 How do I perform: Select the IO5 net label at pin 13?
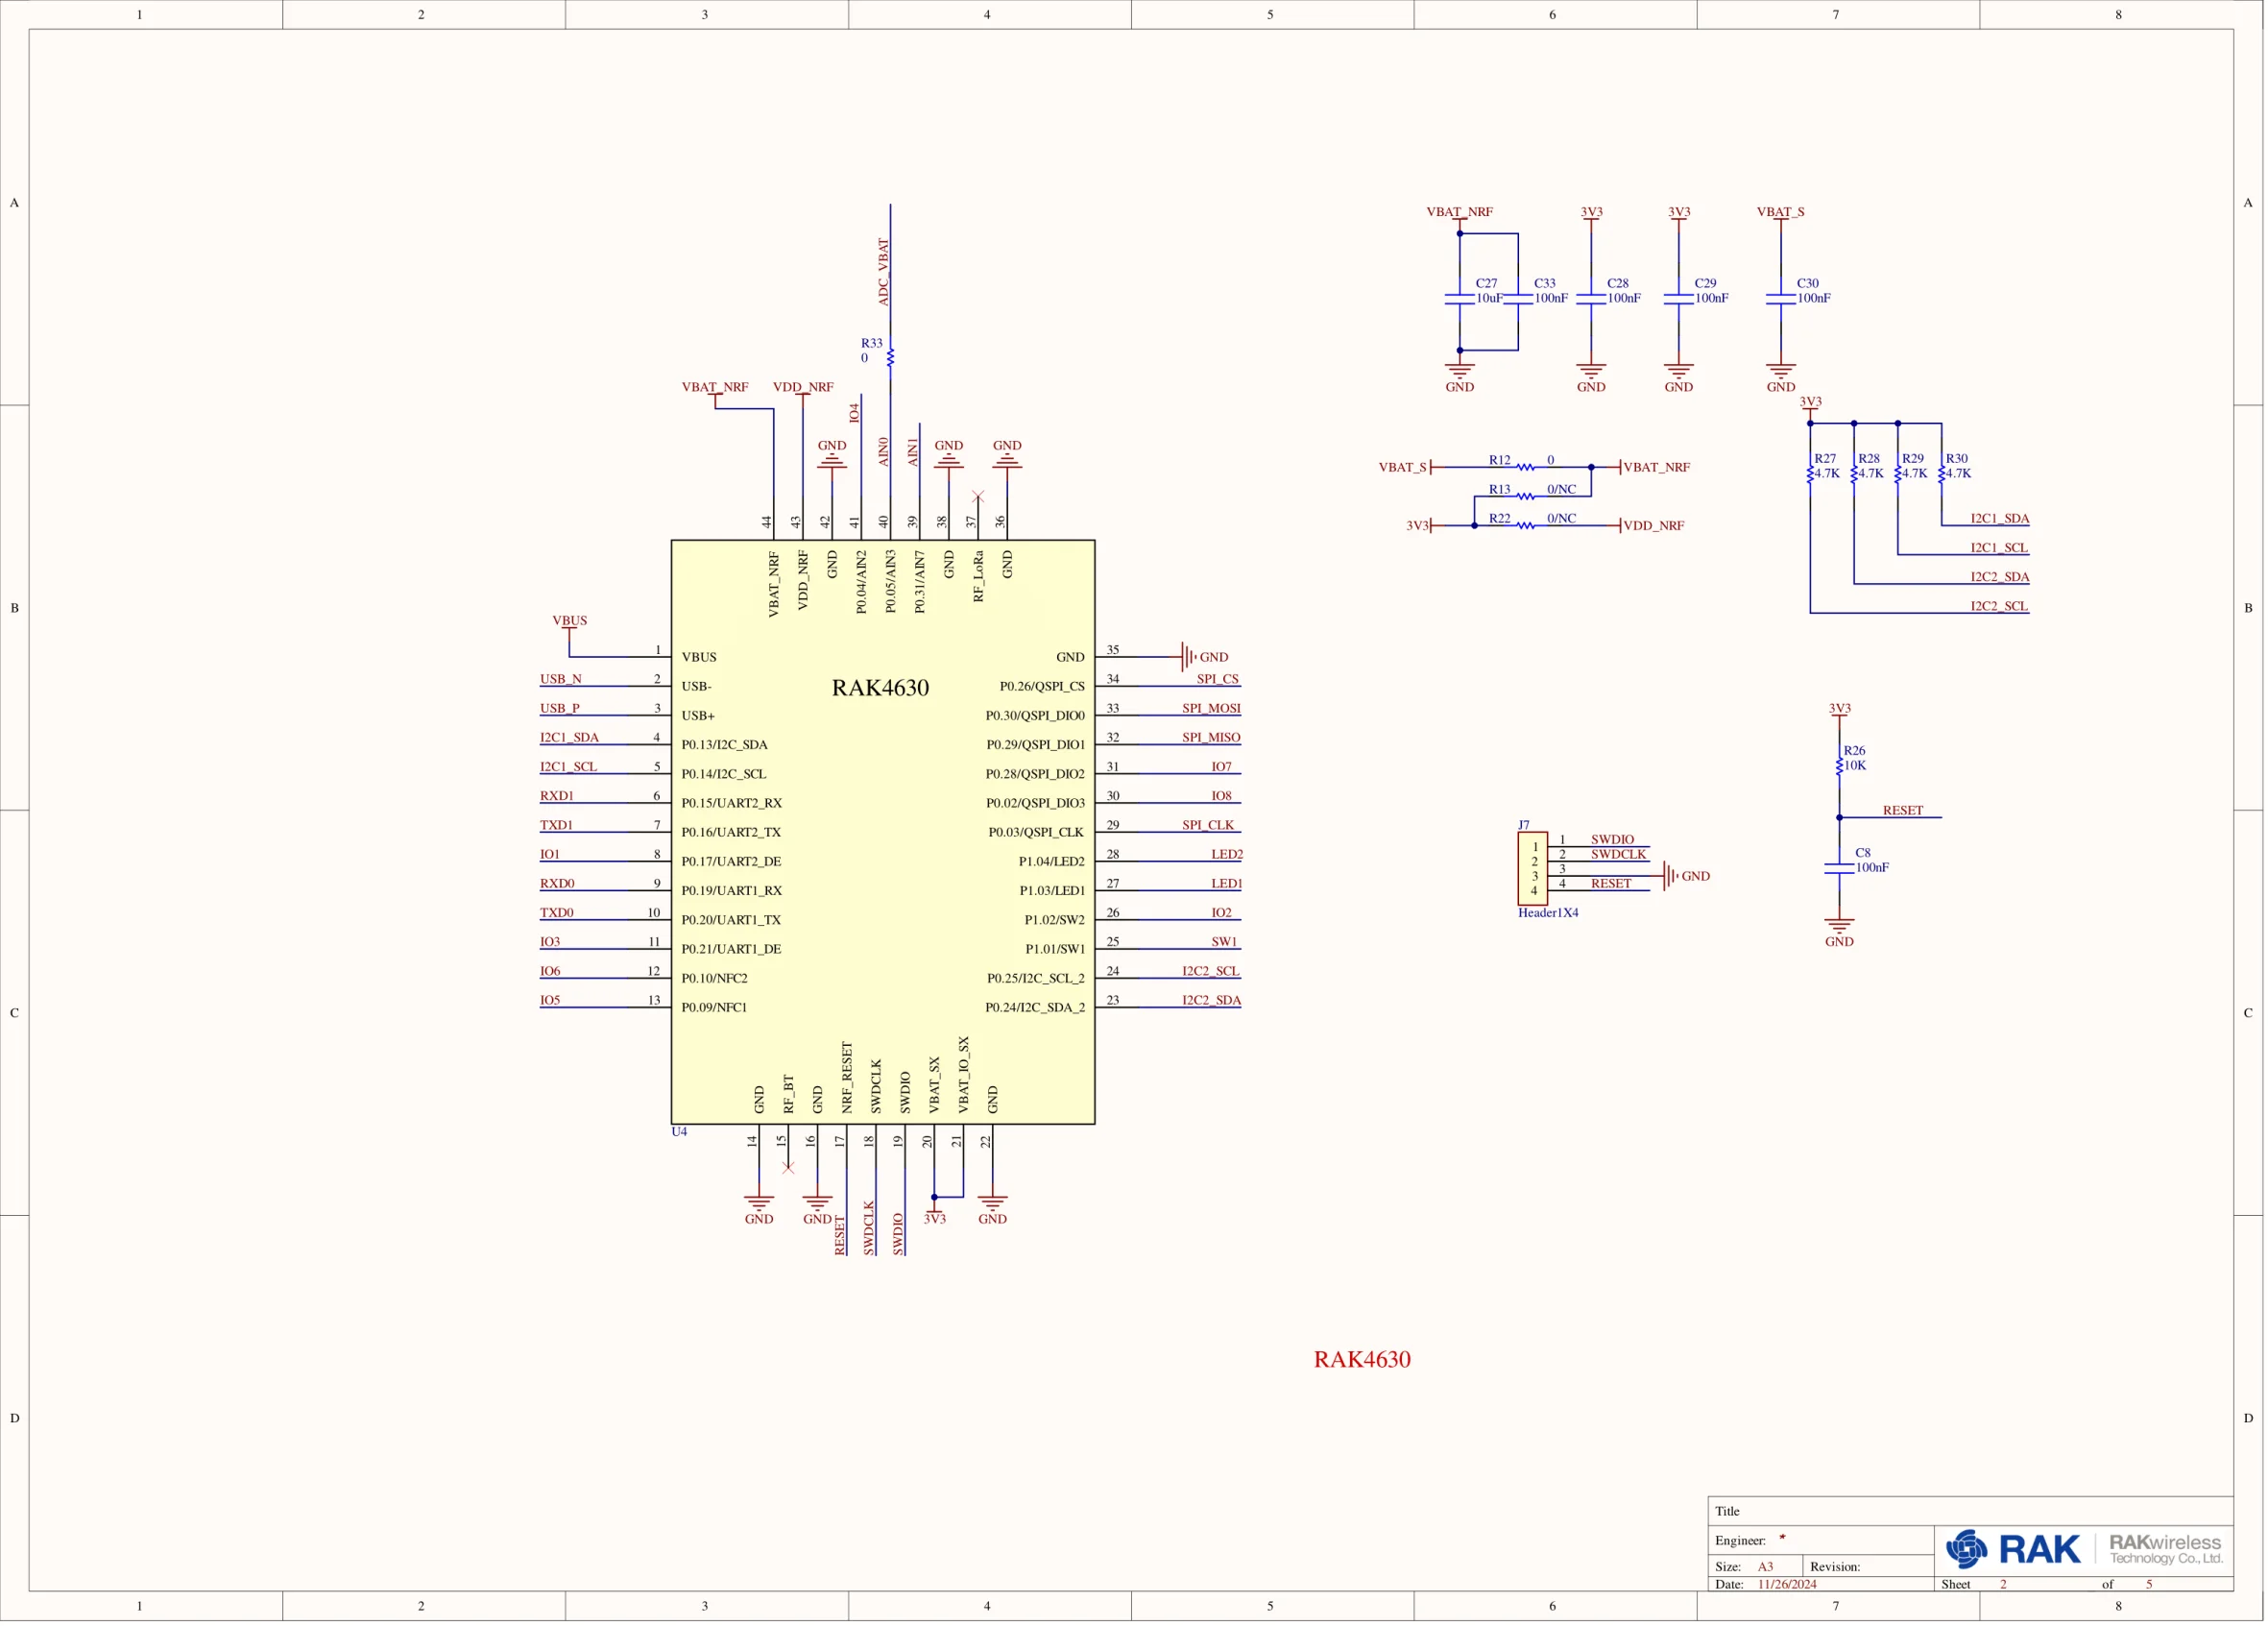pyautogui.click(x=550, y=1000)
